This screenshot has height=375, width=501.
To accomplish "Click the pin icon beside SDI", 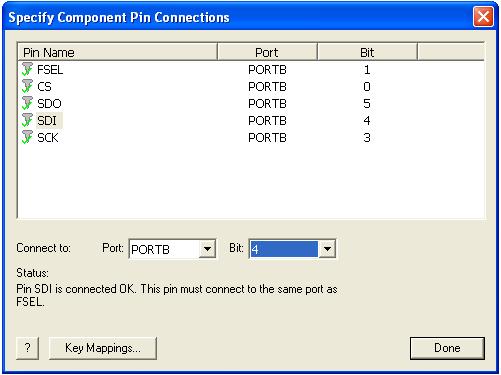I will [x=27, y=120].
